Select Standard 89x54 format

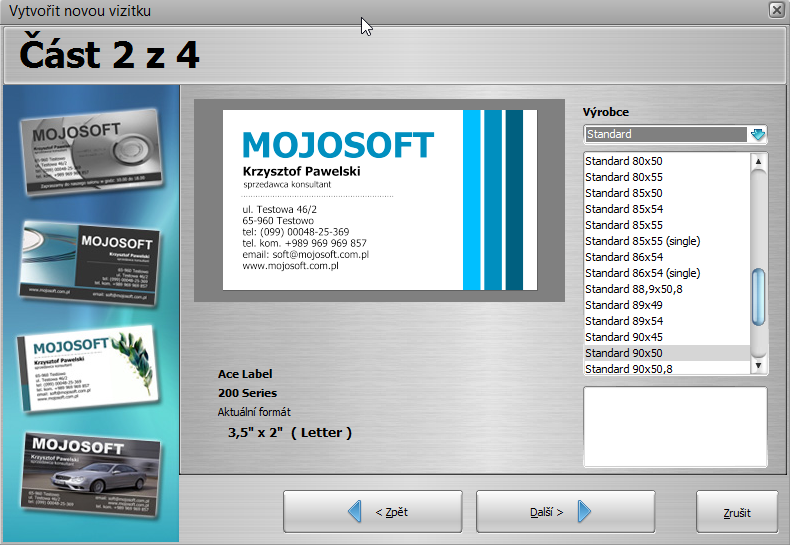point(667,321)
